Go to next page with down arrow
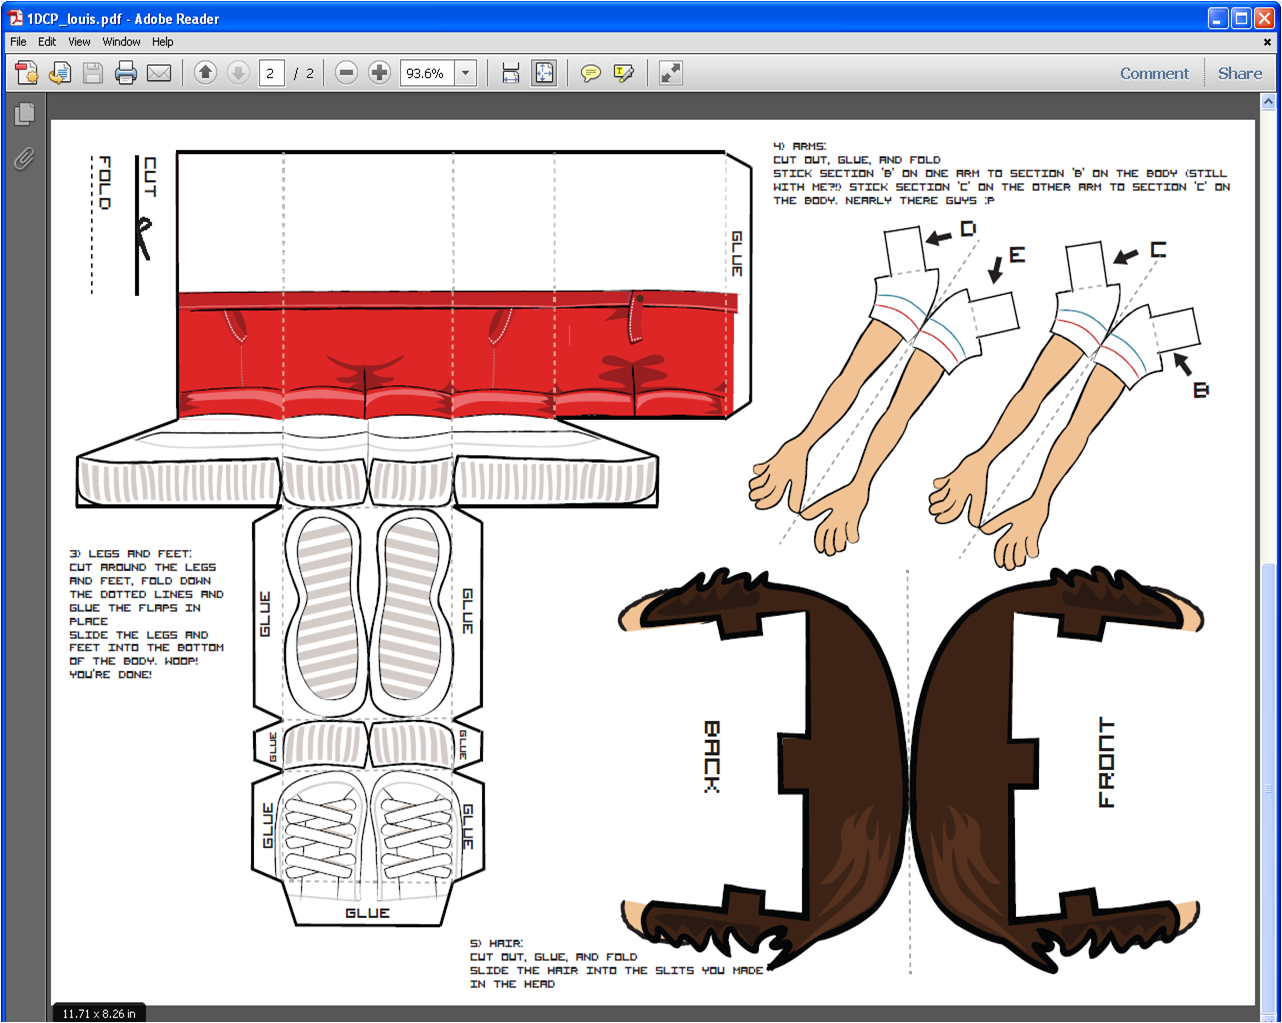 click(238, 73)
